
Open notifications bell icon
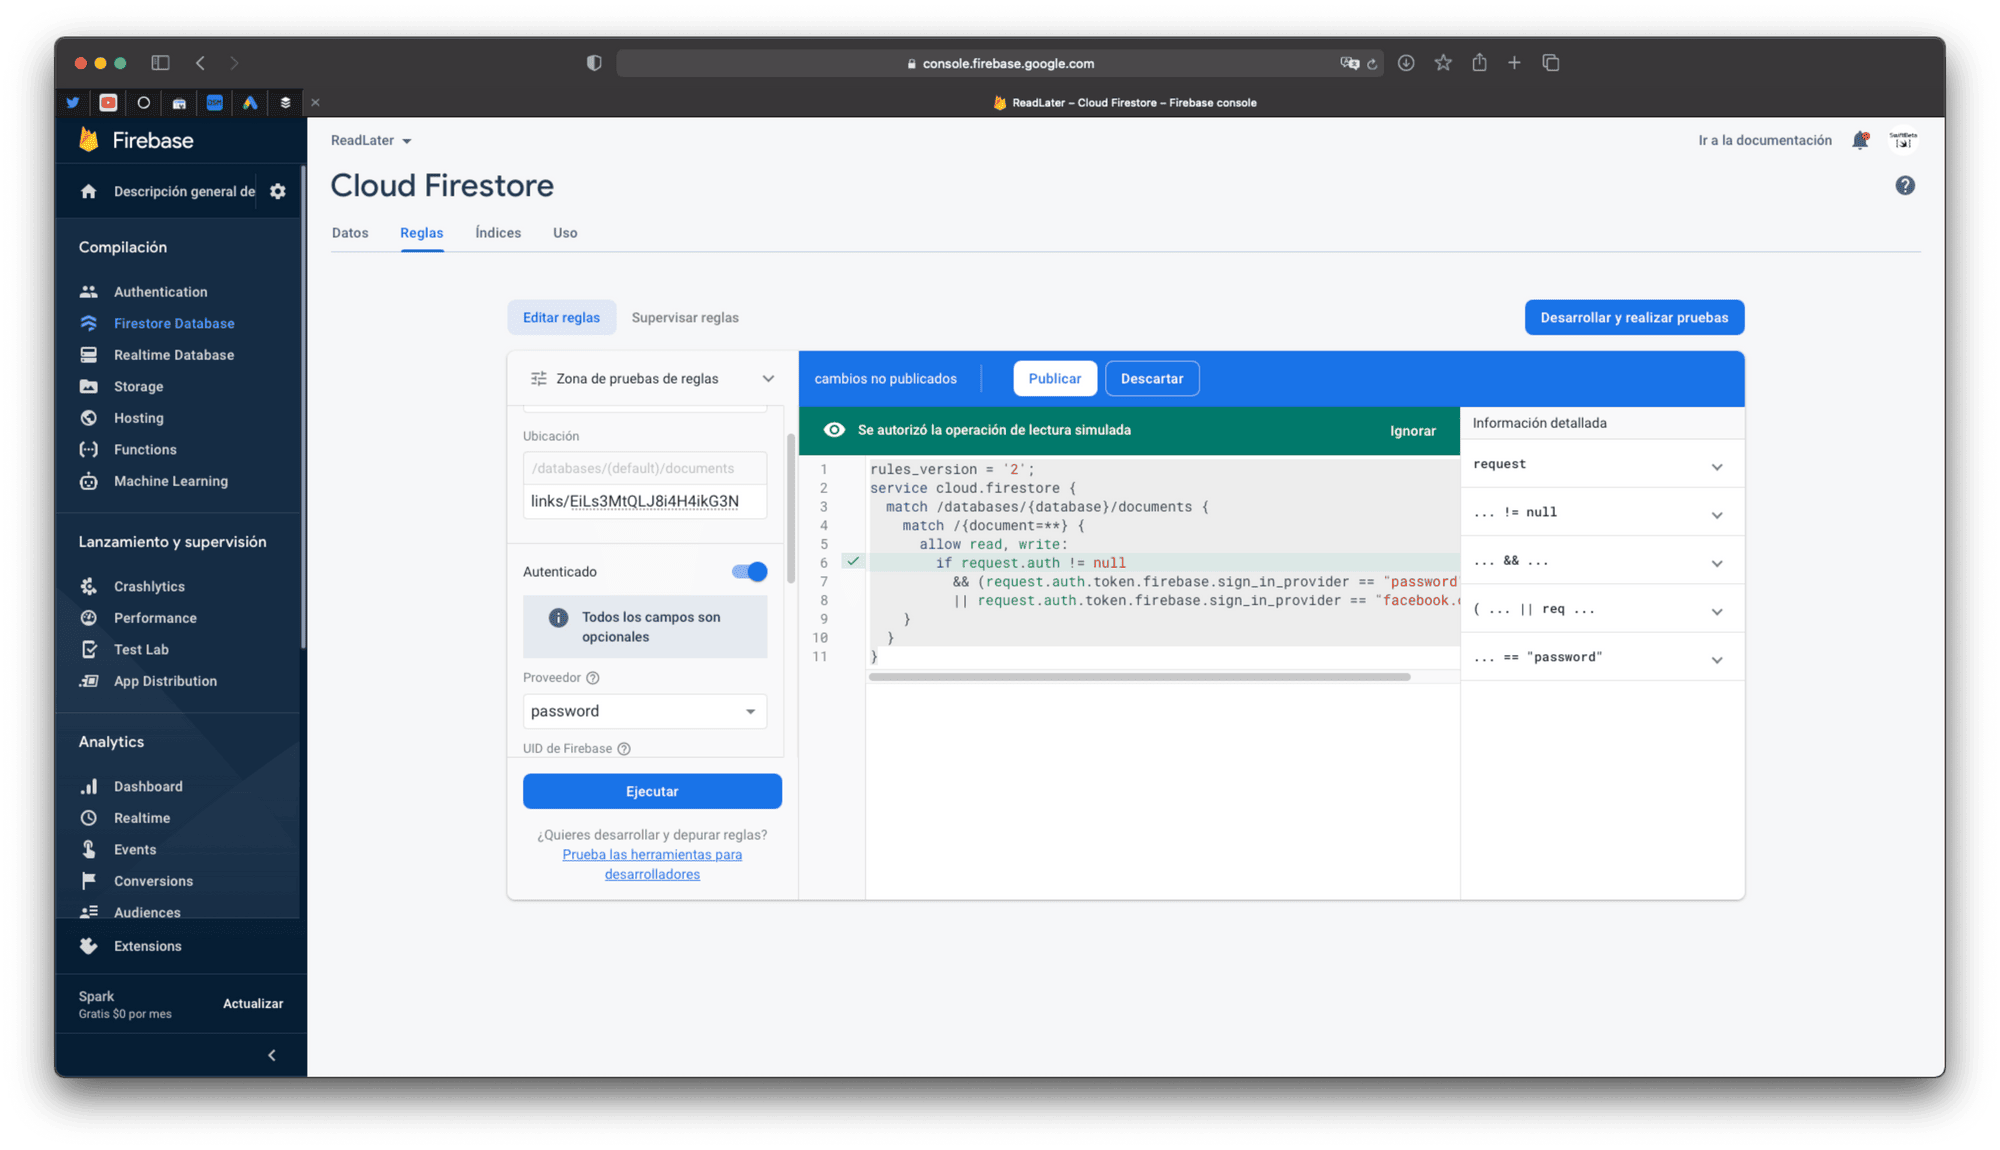[x=1860, y=140]
